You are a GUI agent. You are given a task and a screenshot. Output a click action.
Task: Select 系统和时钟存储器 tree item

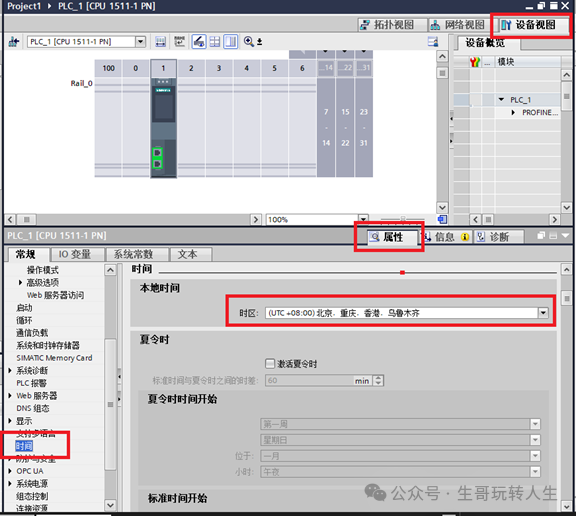tap(48, 345)
